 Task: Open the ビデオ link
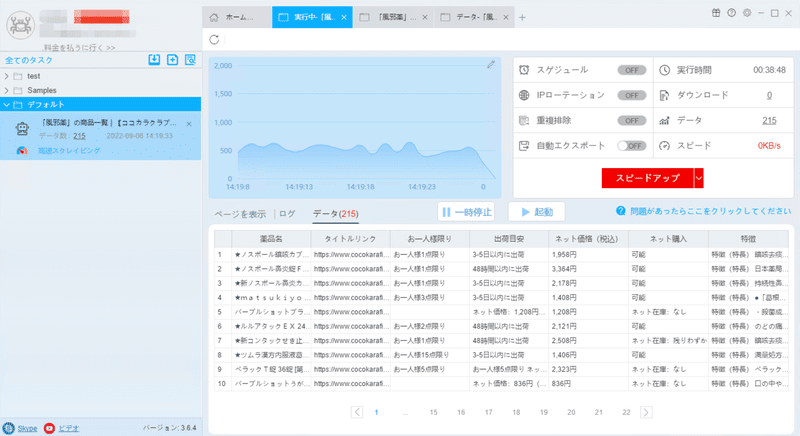(68, 428)
